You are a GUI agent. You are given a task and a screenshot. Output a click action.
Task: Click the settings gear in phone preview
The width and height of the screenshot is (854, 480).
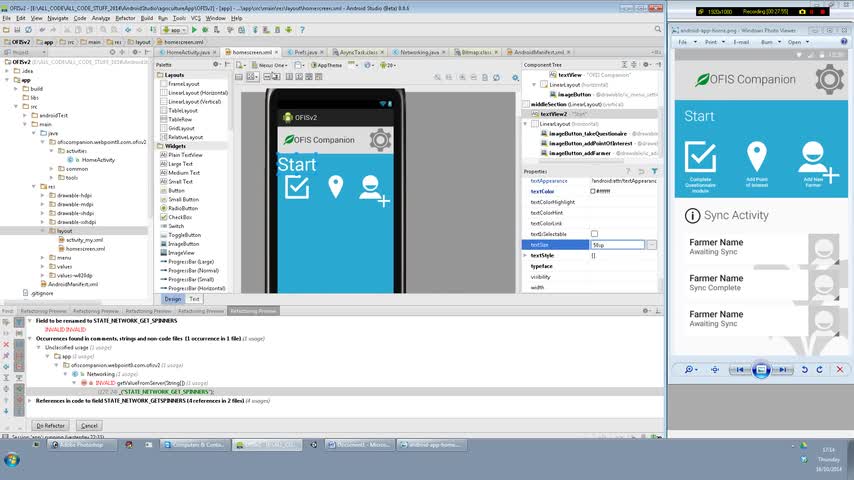pyautogui.click(x=379, y=139)
